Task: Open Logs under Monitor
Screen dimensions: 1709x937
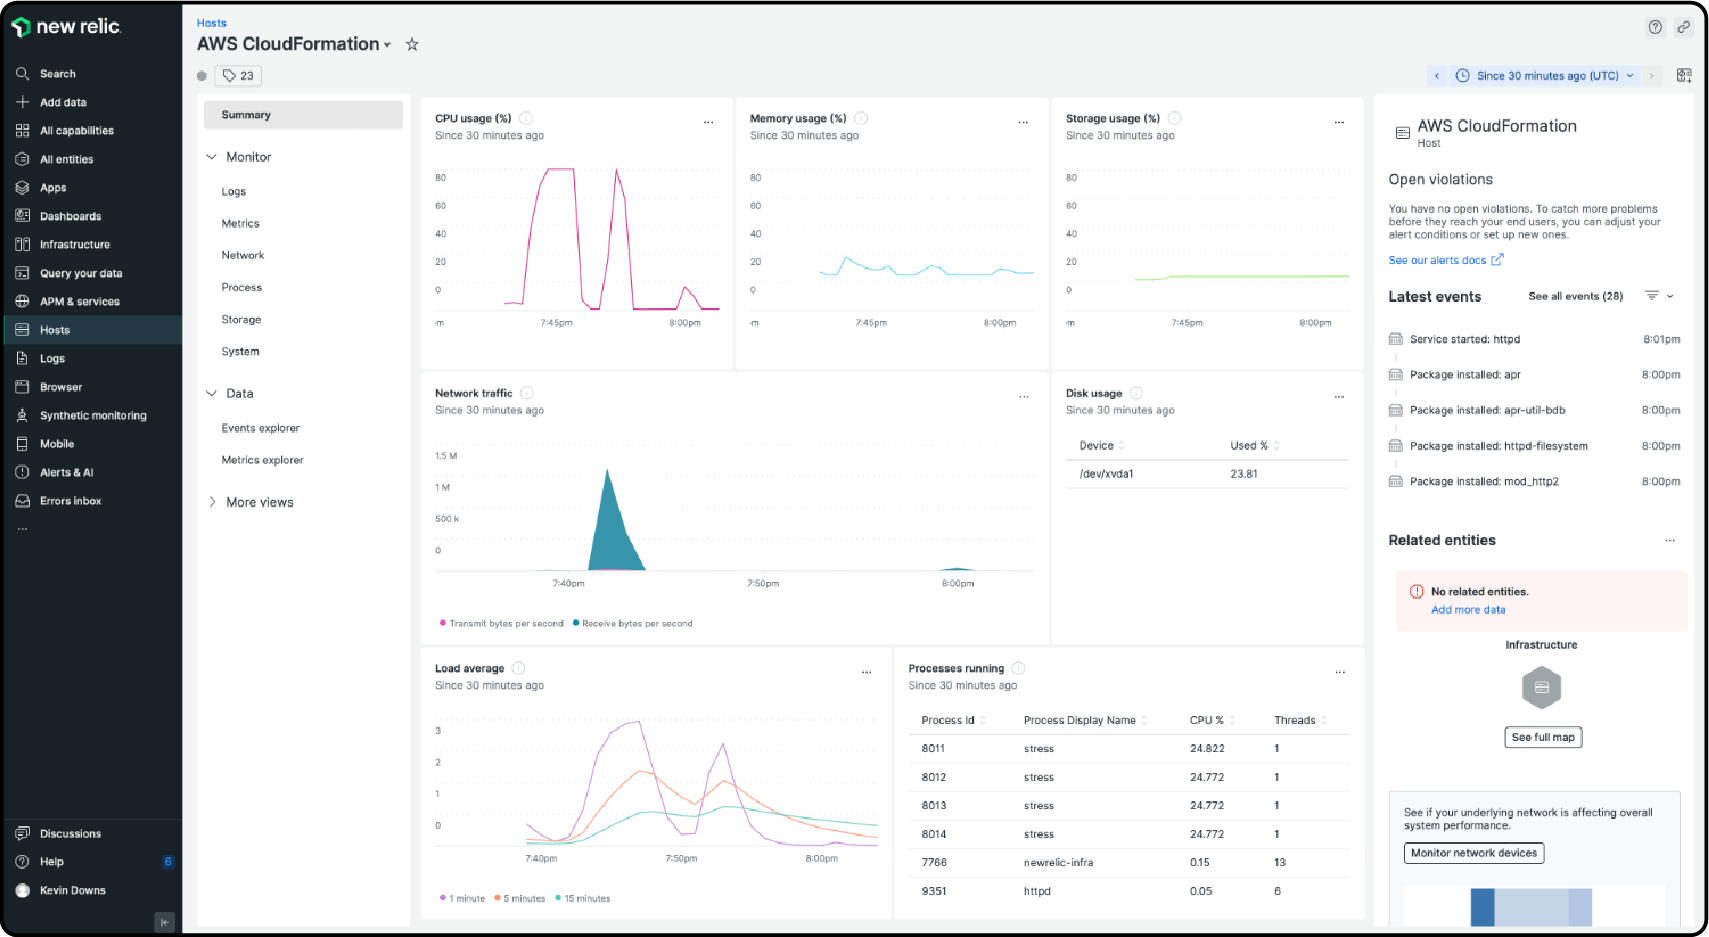Action: (x=233, y=192)
